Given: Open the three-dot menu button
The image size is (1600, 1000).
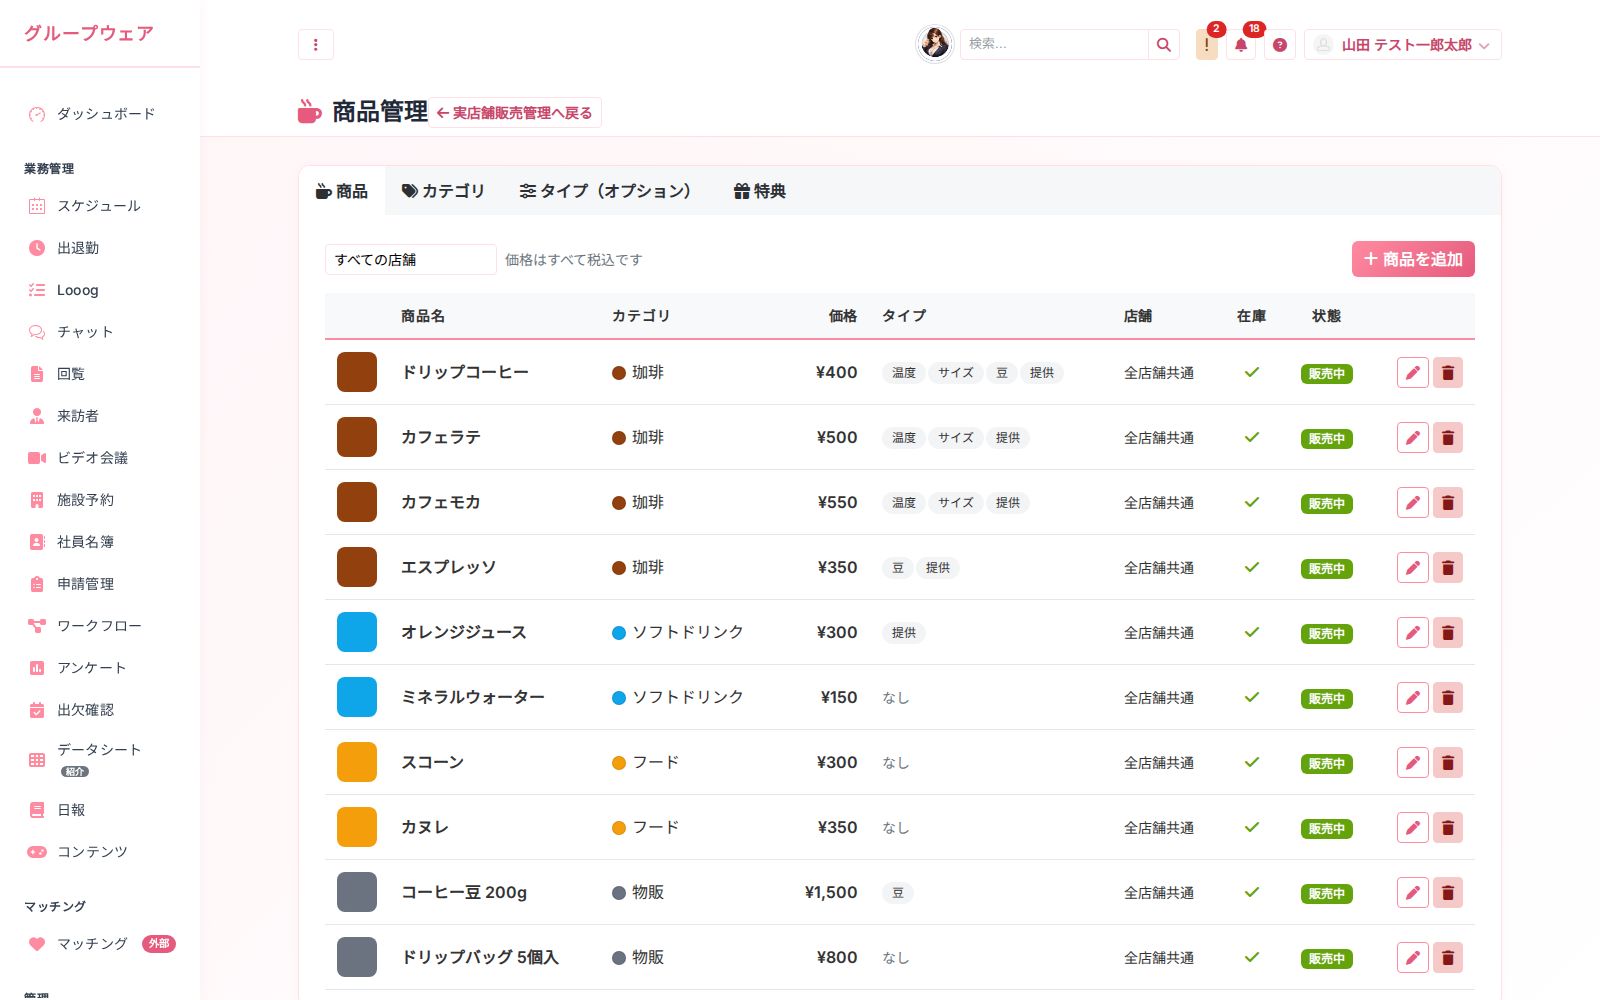Looking at the screenshot, I should coord(316,44).
